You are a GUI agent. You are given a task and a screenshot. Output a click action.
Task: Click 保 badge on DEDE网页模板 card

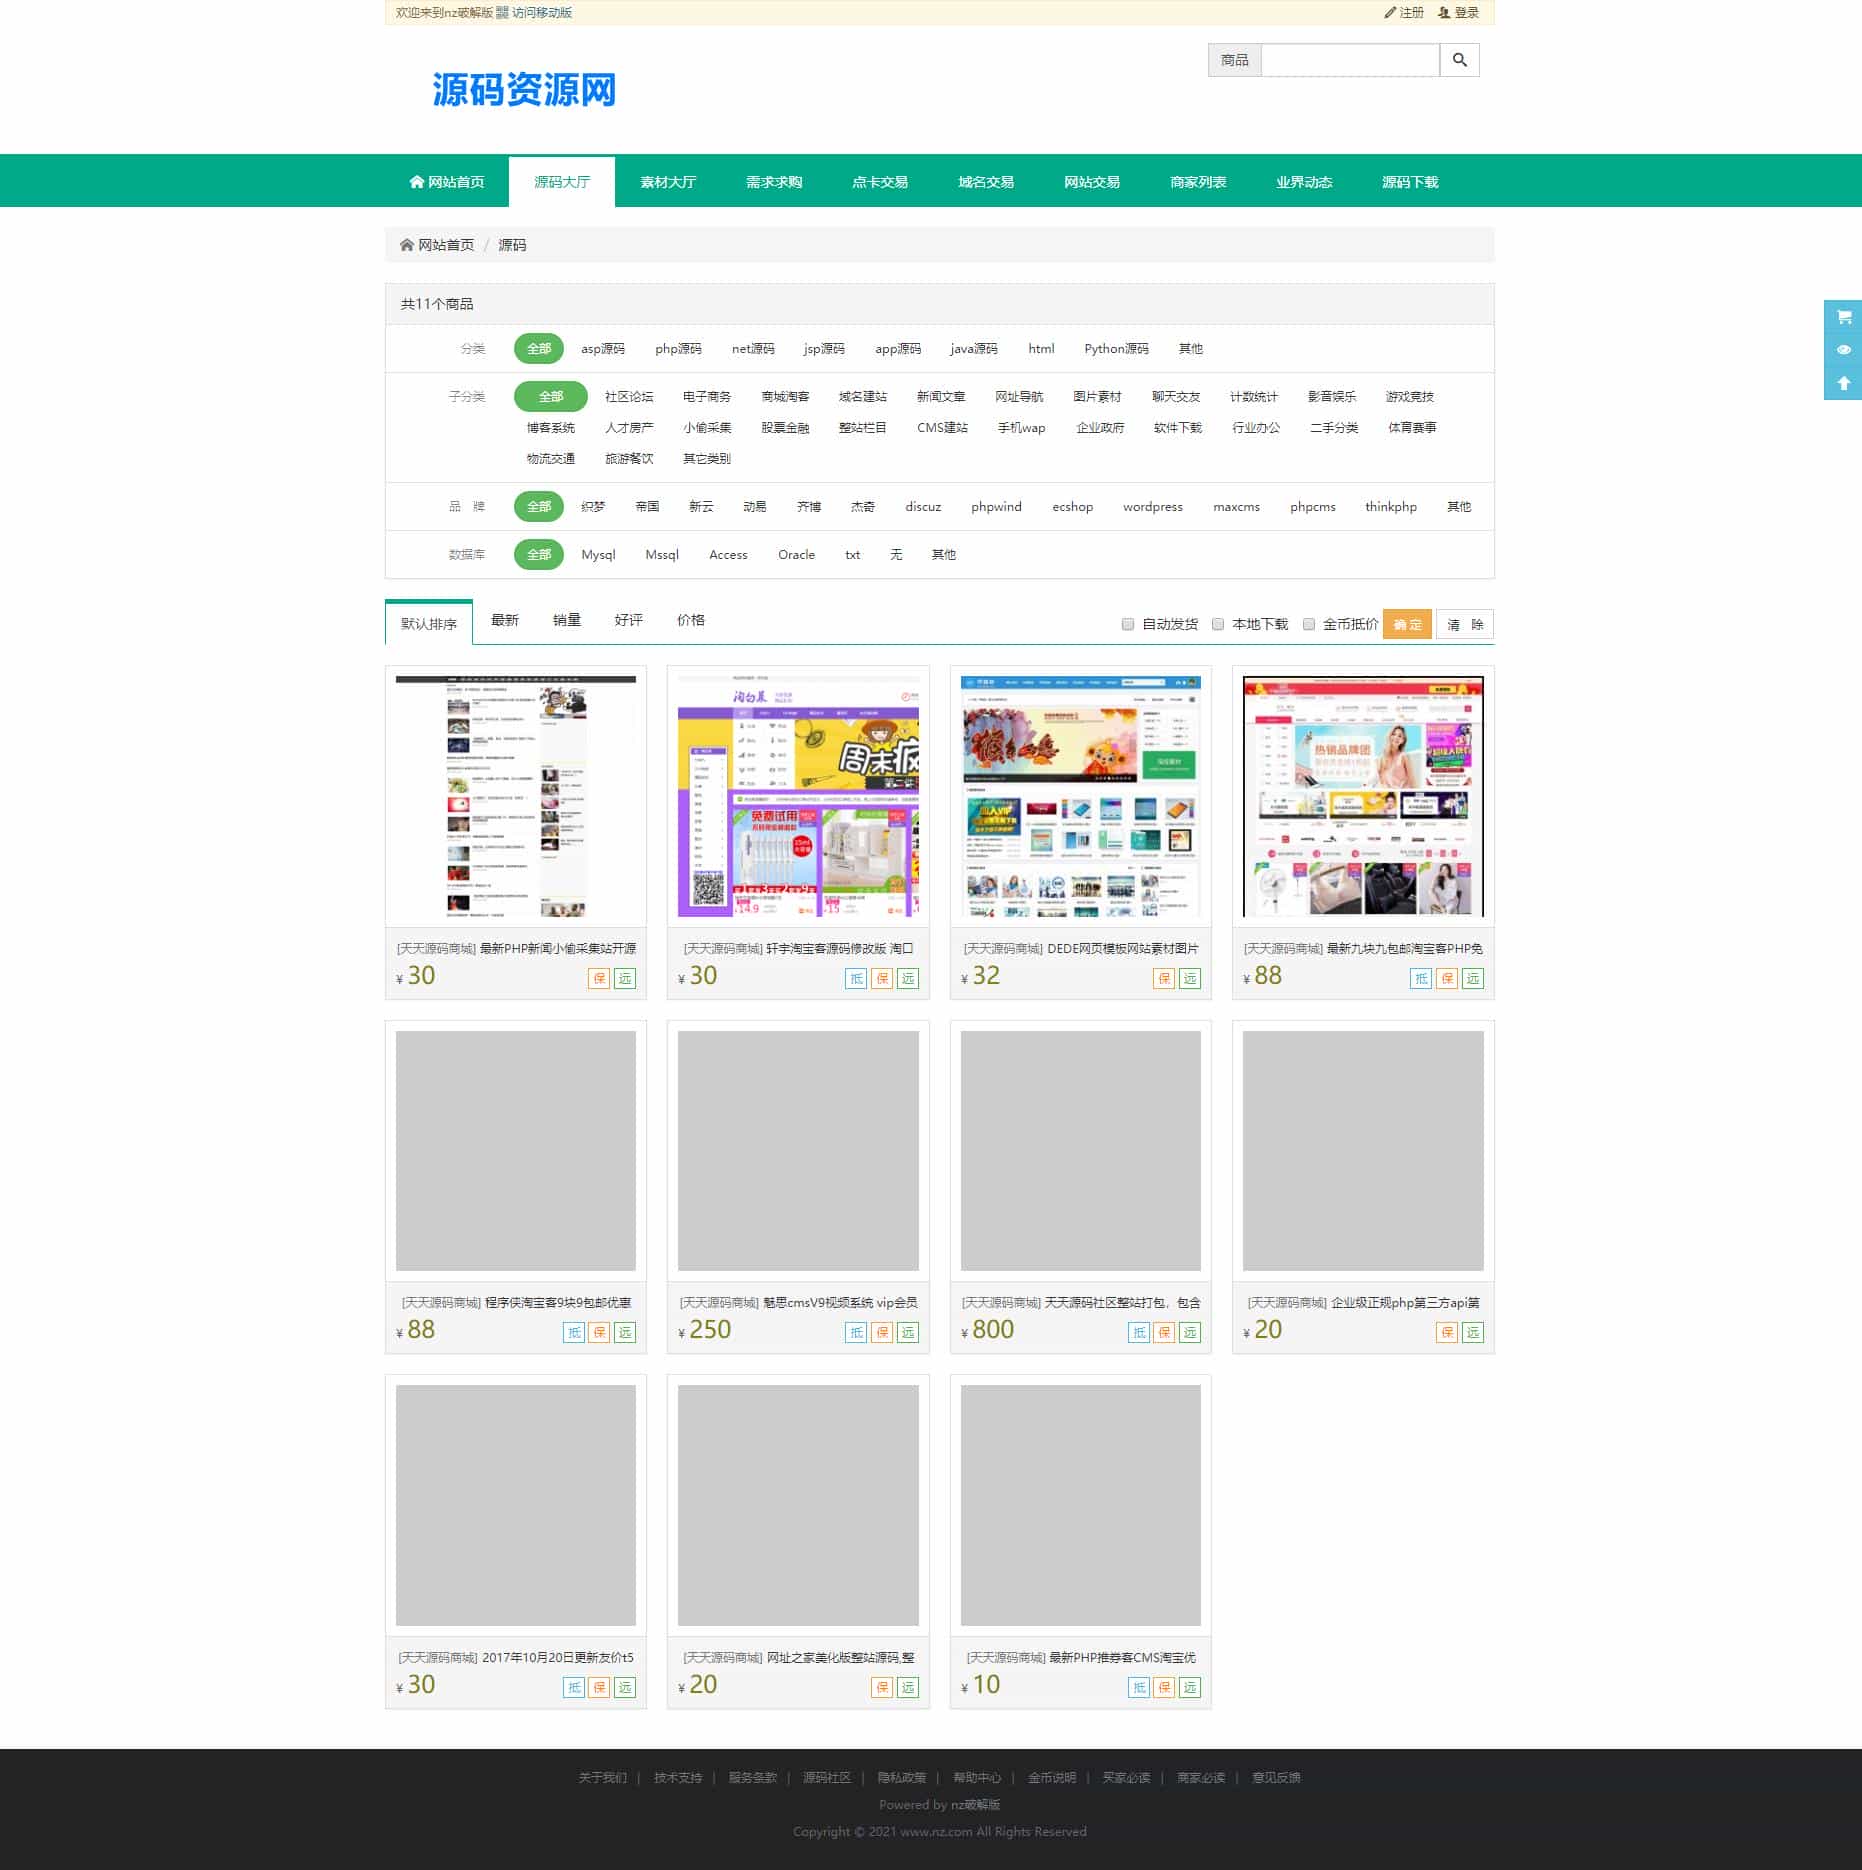click(1164, 978)
